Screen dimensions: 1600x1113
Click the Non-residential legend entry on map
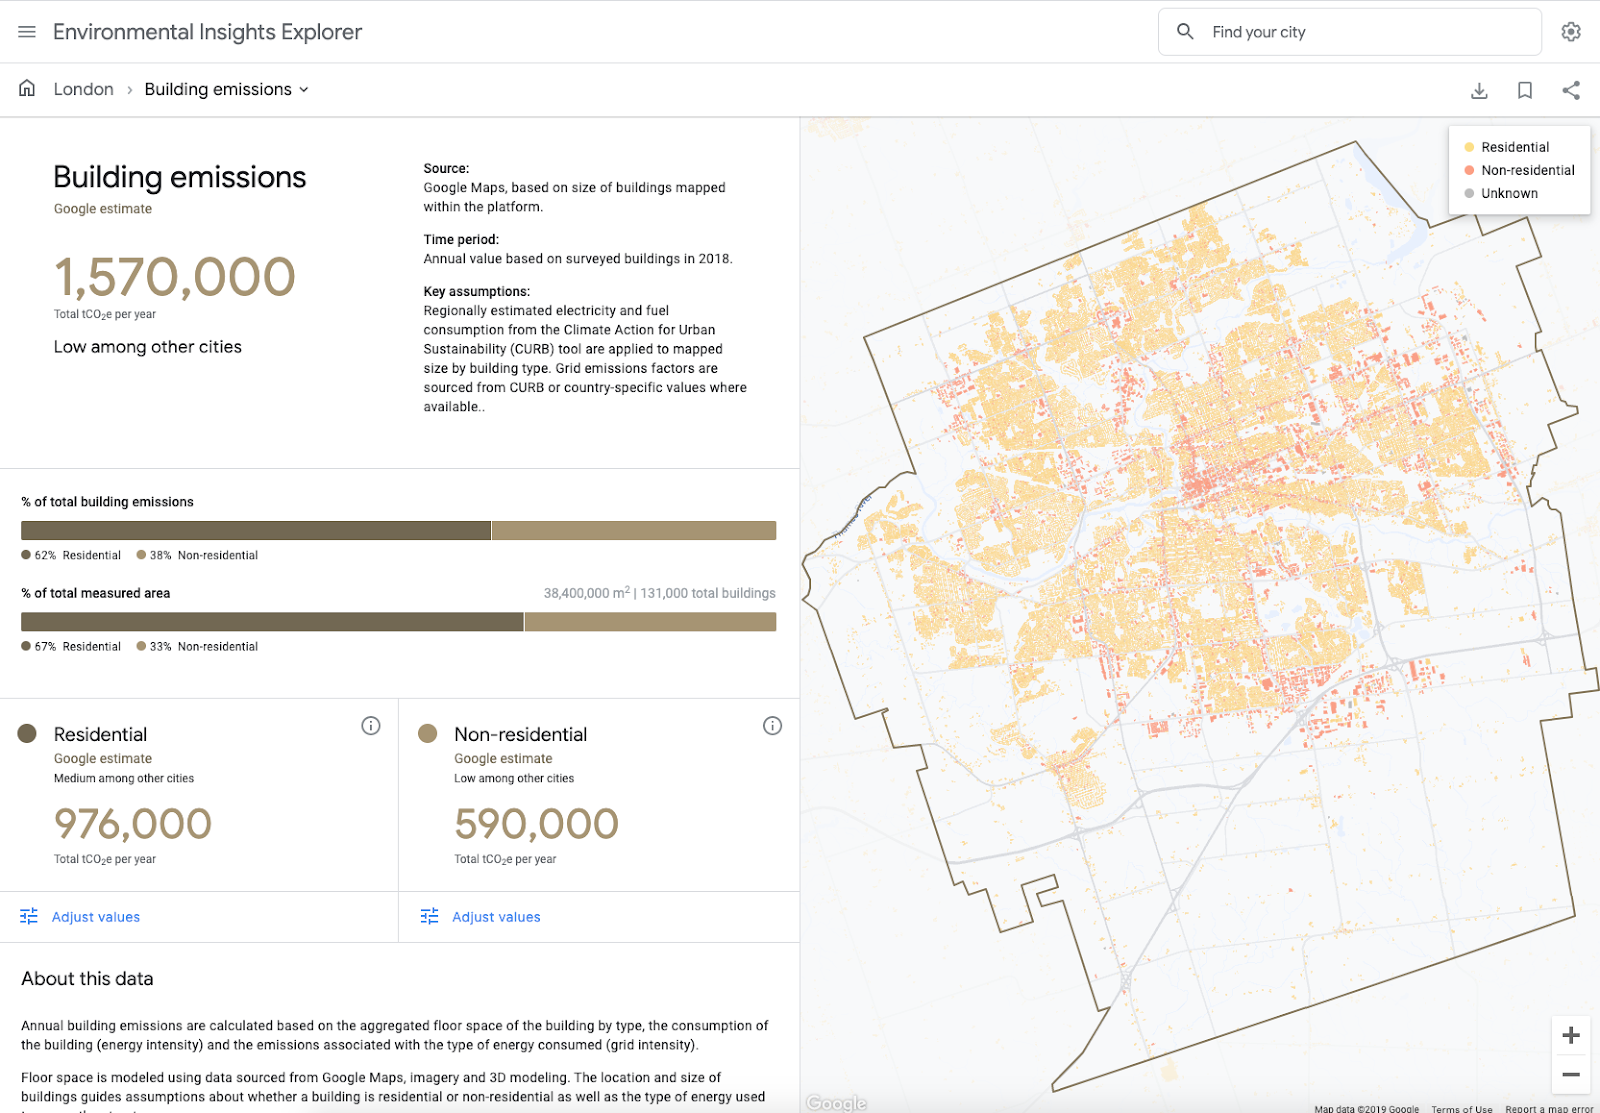tap(1519, 170)
